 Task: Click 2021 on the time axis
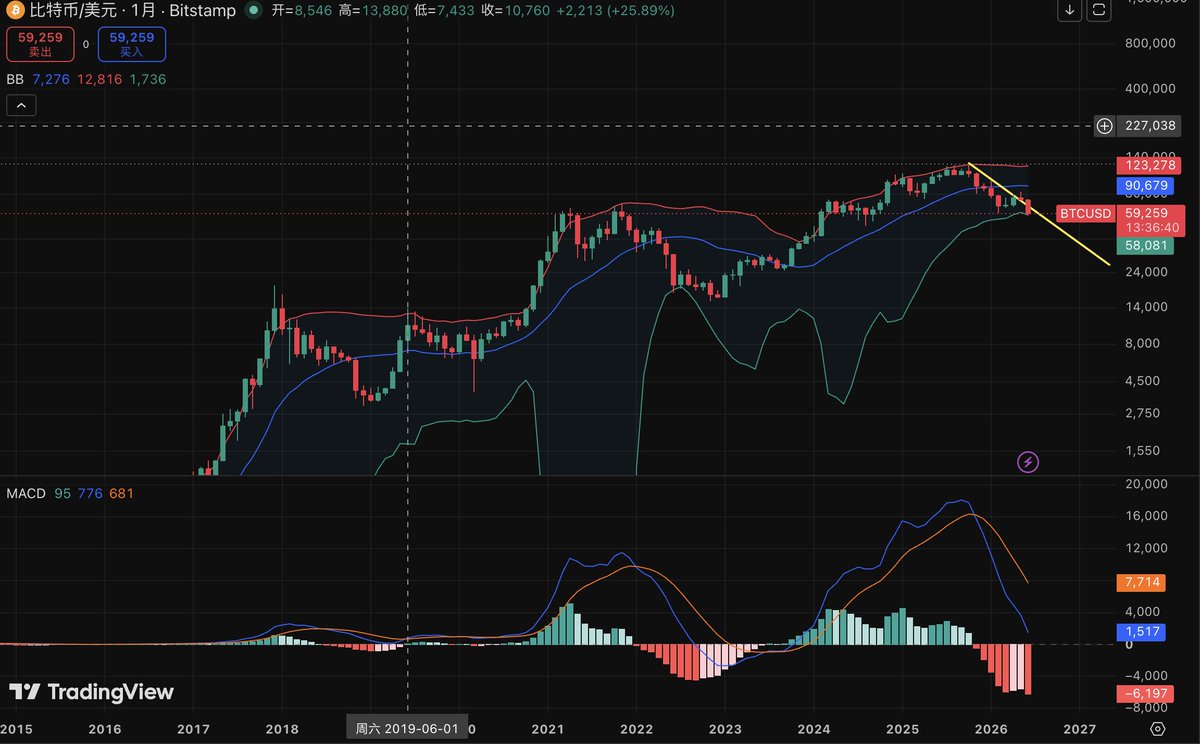point(548,729)
